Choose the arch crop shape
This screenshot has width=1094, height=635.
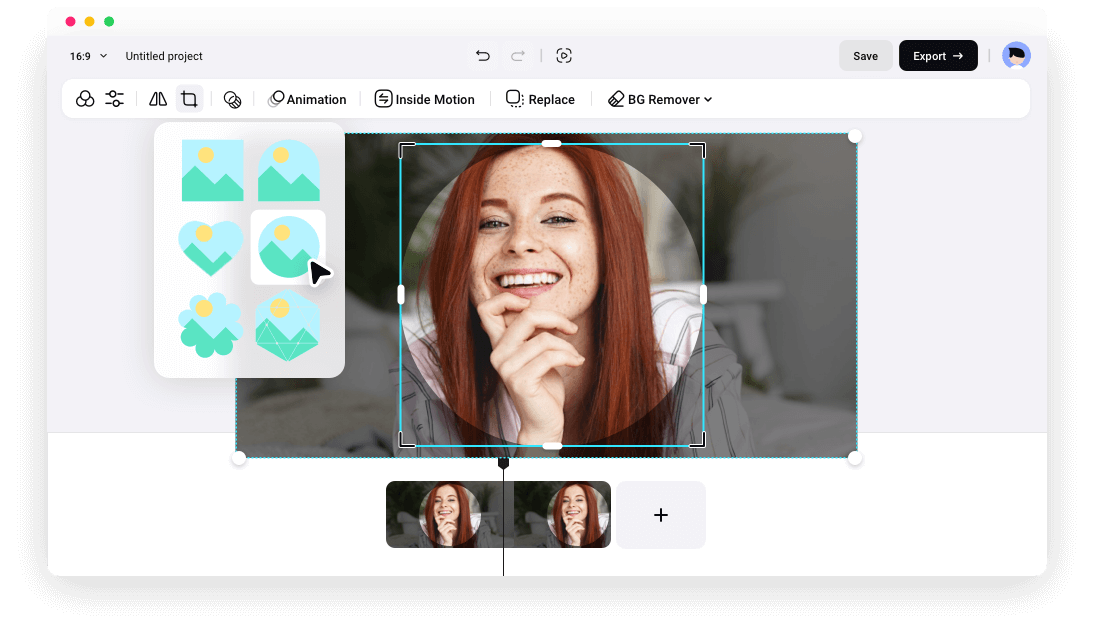pyautogui.click(x=288, y=171)
